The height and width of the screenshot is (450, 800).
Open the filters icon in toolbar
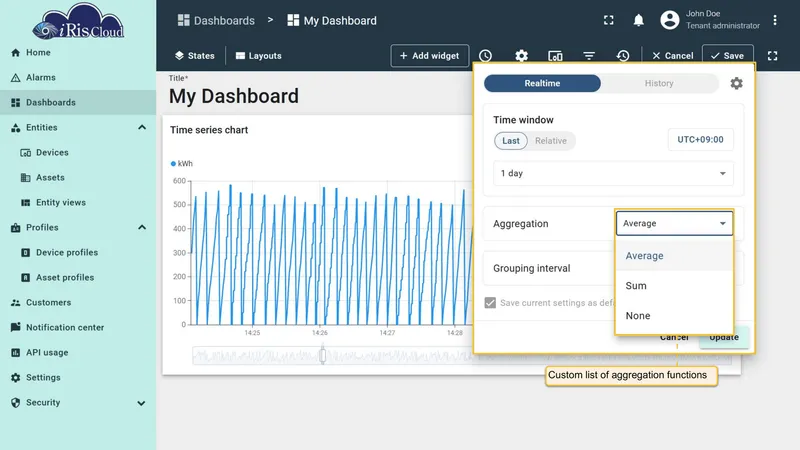[589, 56]
